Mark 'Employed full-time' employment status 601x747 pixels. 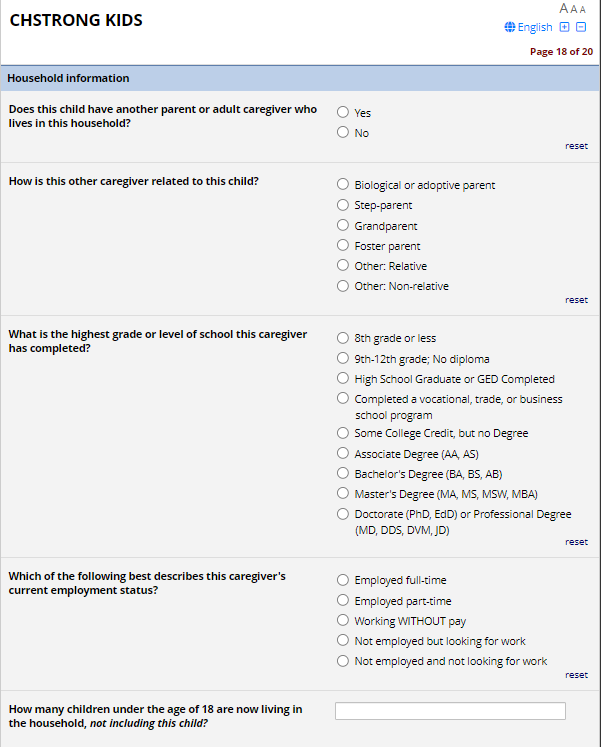coord(343,580)
